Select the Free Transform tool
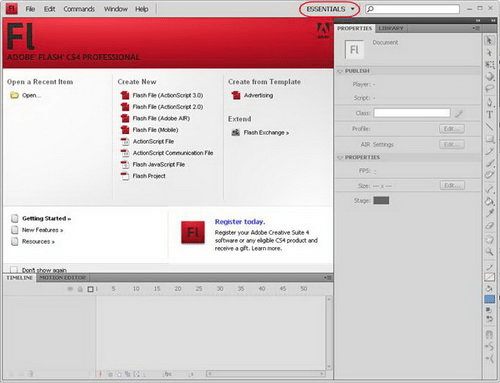 coord(489,65)
